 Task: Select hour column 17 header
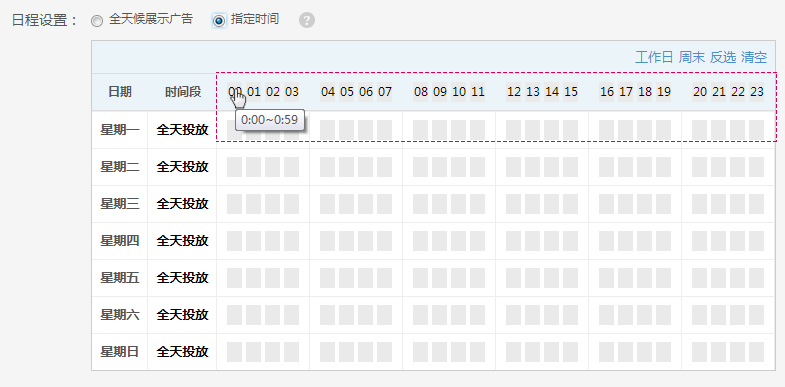click(626, 92)
